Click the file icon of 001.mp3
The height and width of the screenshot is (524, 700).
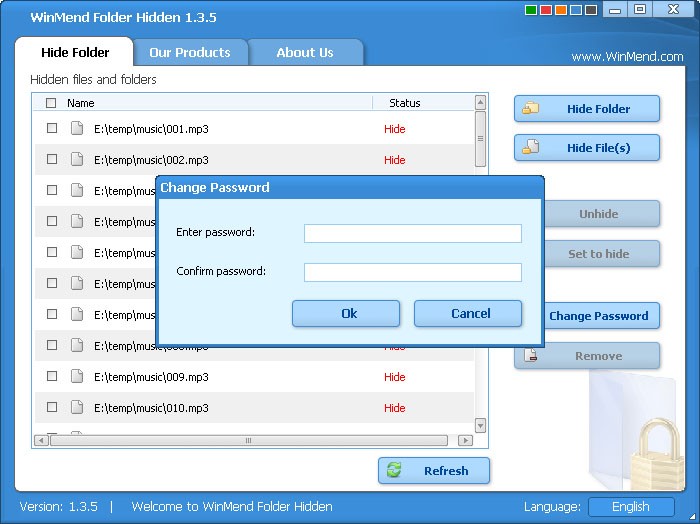[x=77, y=129]
